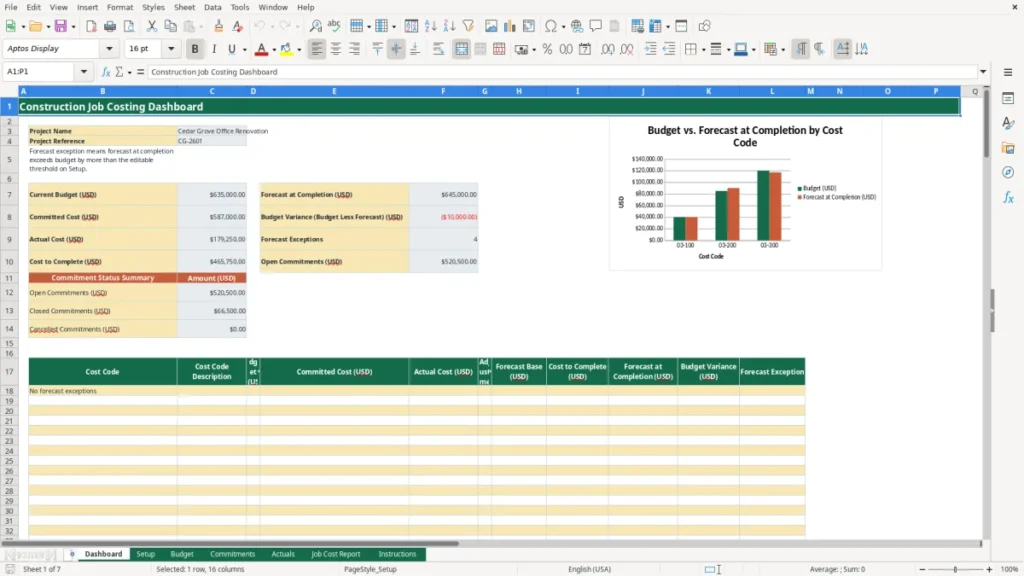Click the sidebar settings hamburger button

1008,72
